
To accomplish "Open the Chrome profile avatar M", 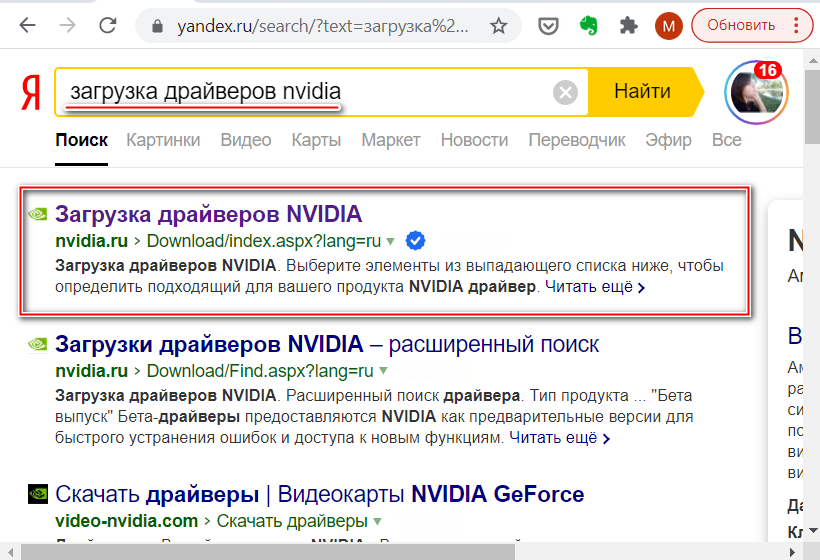I will point(668,25).
